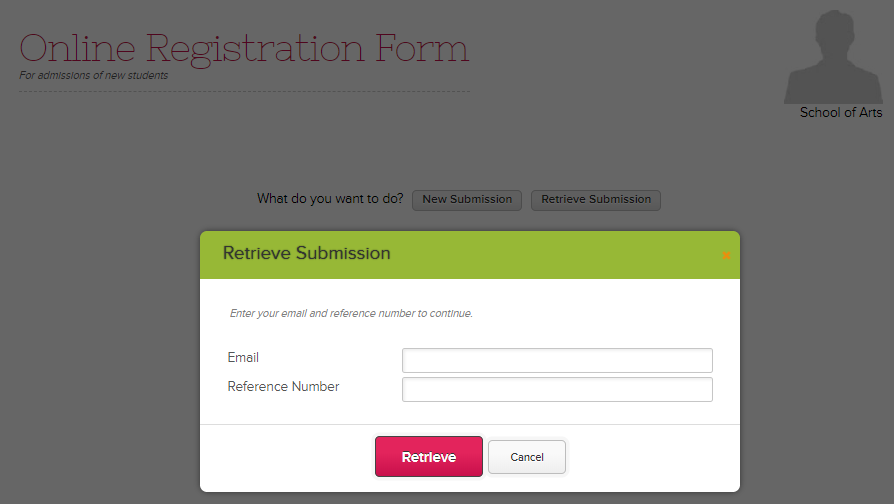This screenshot has width=894, height=504.
Task: Click the white dialog footer right of Cancel
Action: 650,458
